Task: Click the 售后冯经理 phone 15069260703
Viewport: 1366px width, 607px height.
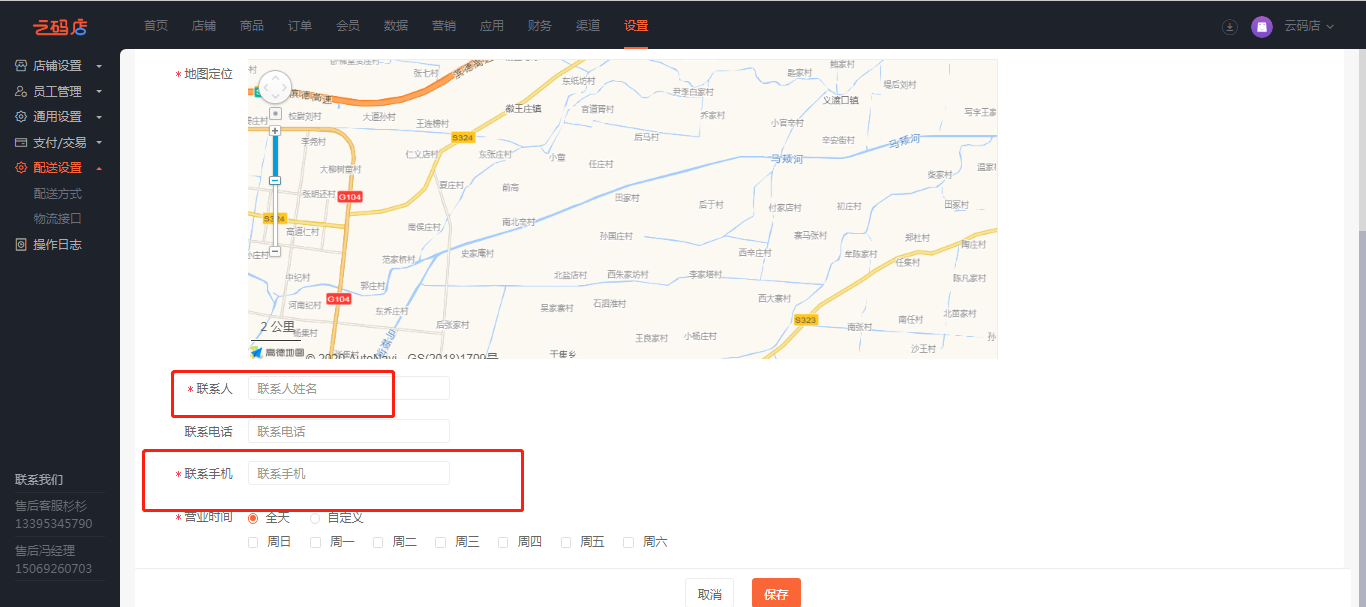Action: coord(53,569)
